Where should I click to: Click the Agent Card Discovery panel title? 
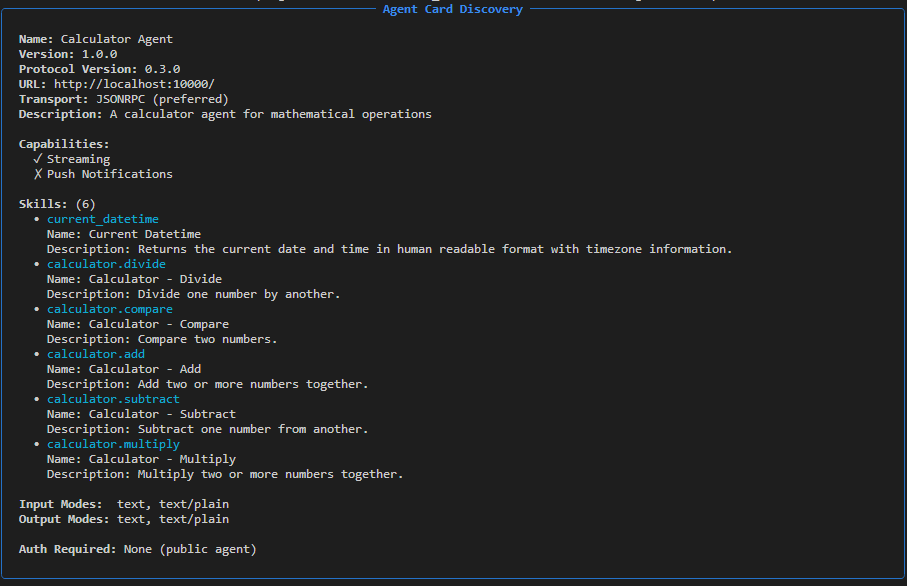click(452, 9)
